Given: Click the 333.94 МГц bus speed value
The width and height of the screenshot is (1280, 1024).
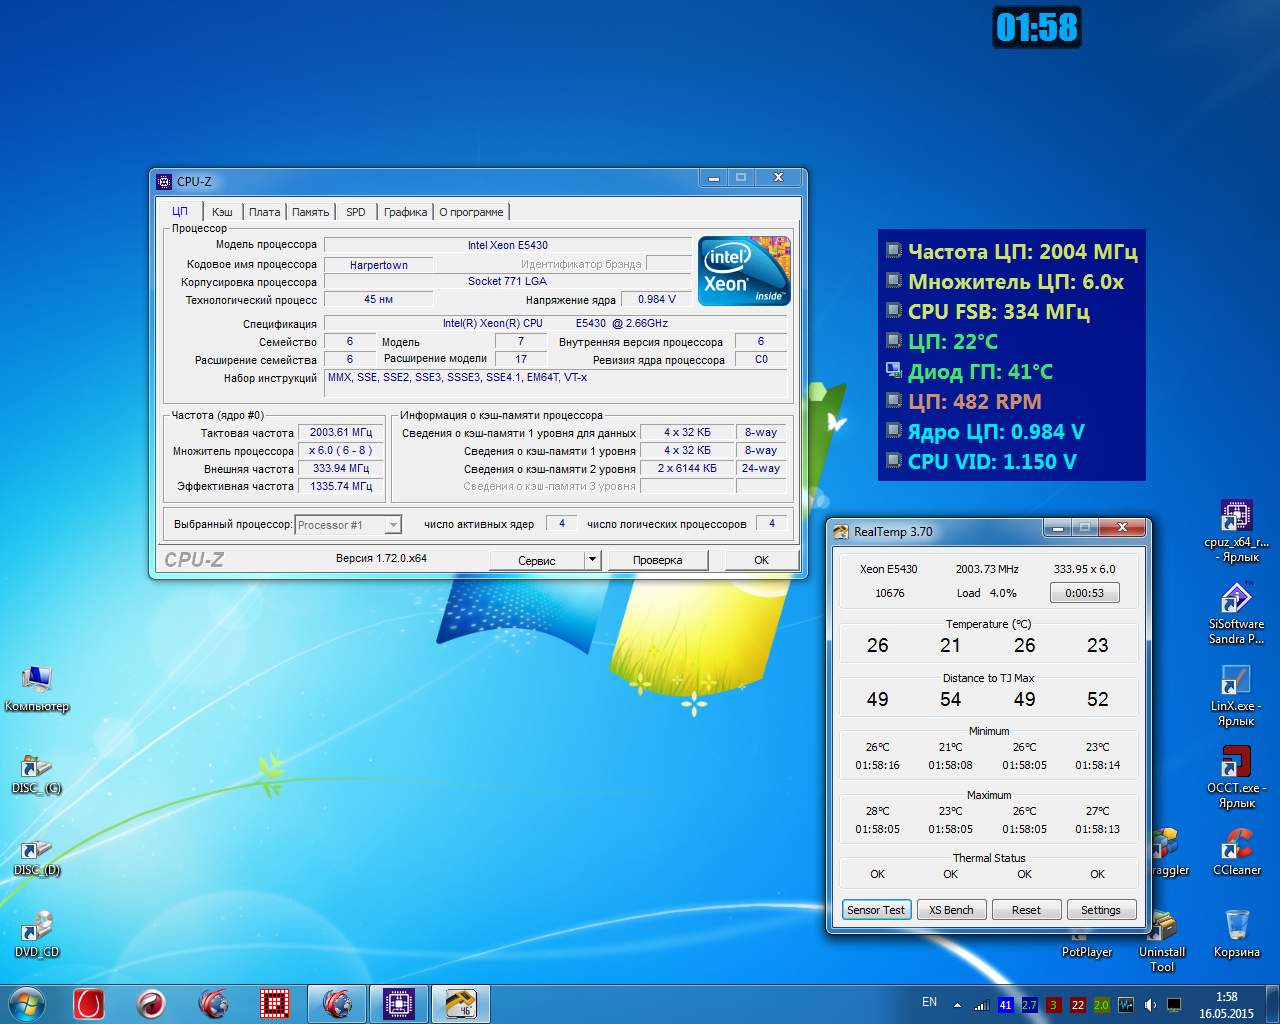Looking at the screenshot, I should pyautogui.click(x=341, y=468).
